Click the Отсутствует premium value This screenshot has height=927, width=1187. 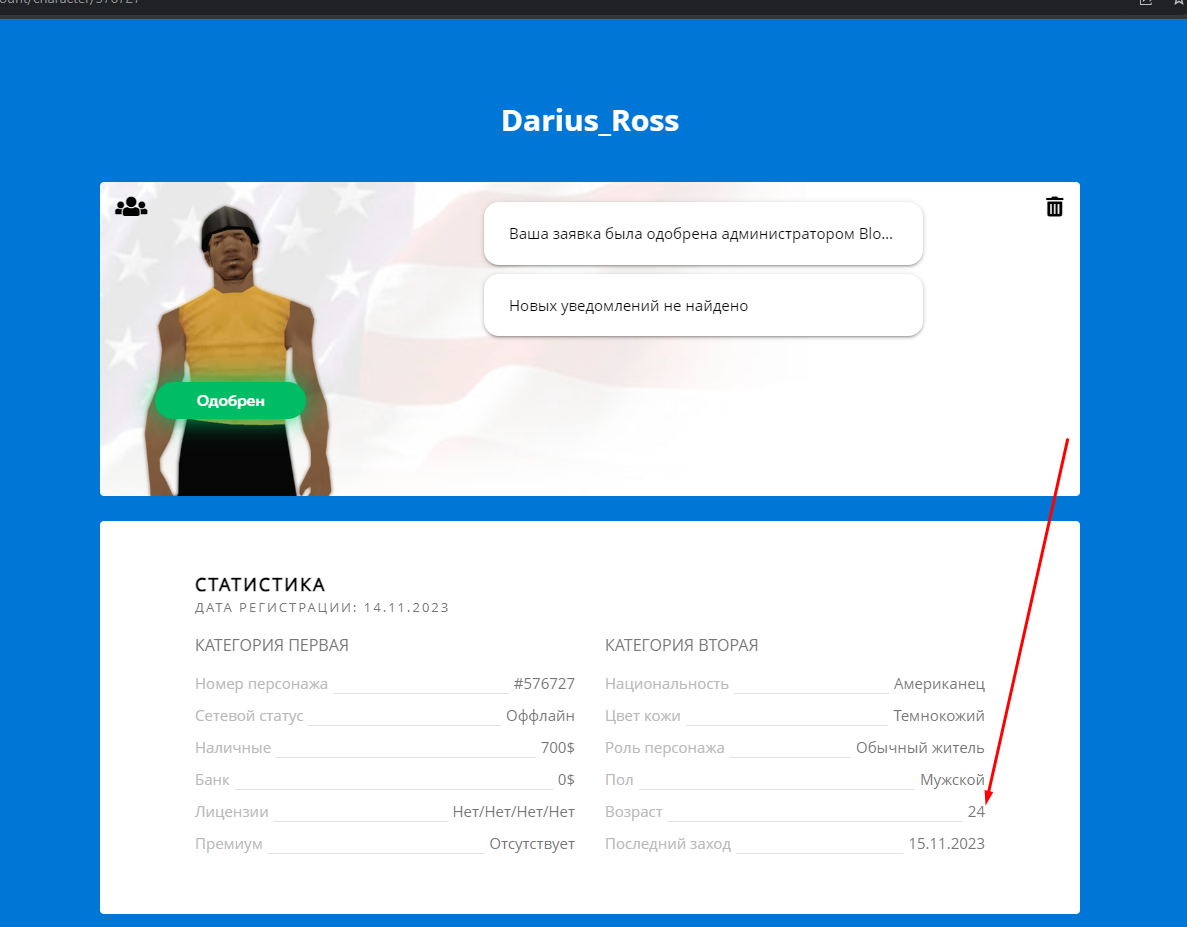click(532, 844)
